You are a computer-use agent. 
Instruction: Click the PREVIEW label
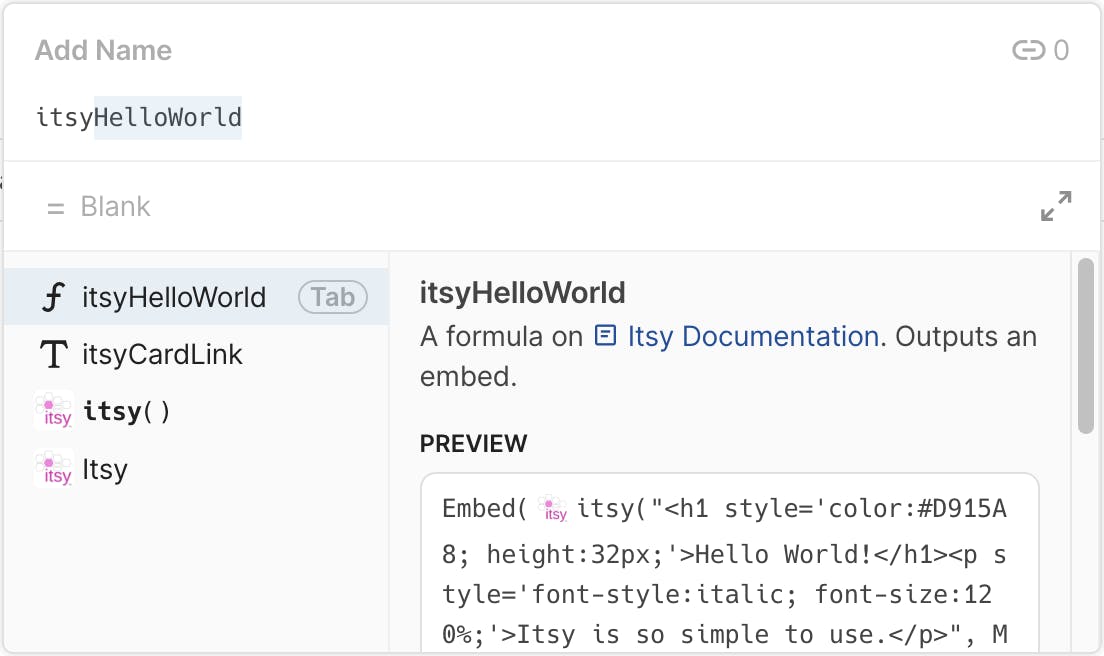point(473,443)
